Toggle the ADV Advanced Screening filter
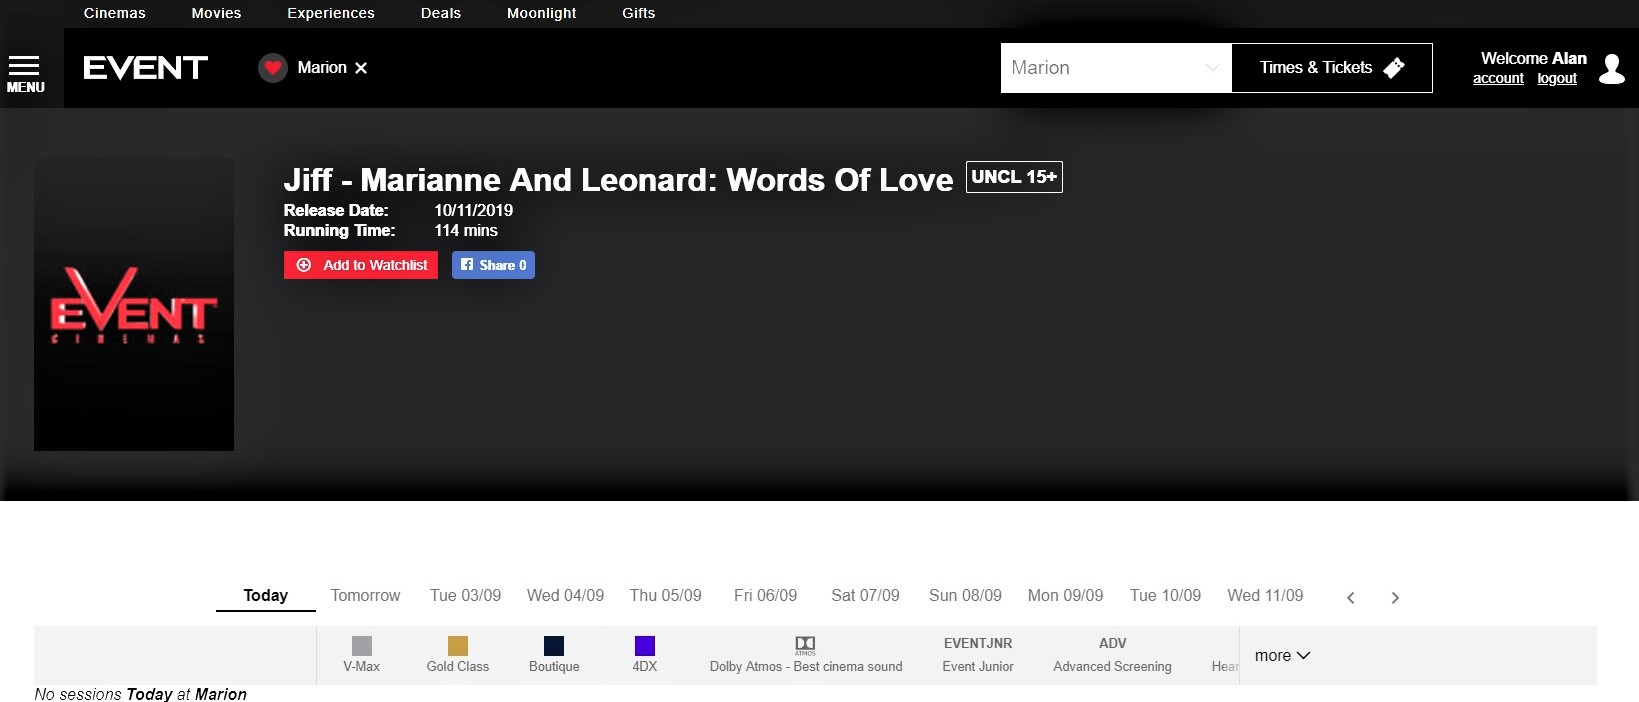The height and width of the screenshot is (702, 1639). pos(1112,655)
